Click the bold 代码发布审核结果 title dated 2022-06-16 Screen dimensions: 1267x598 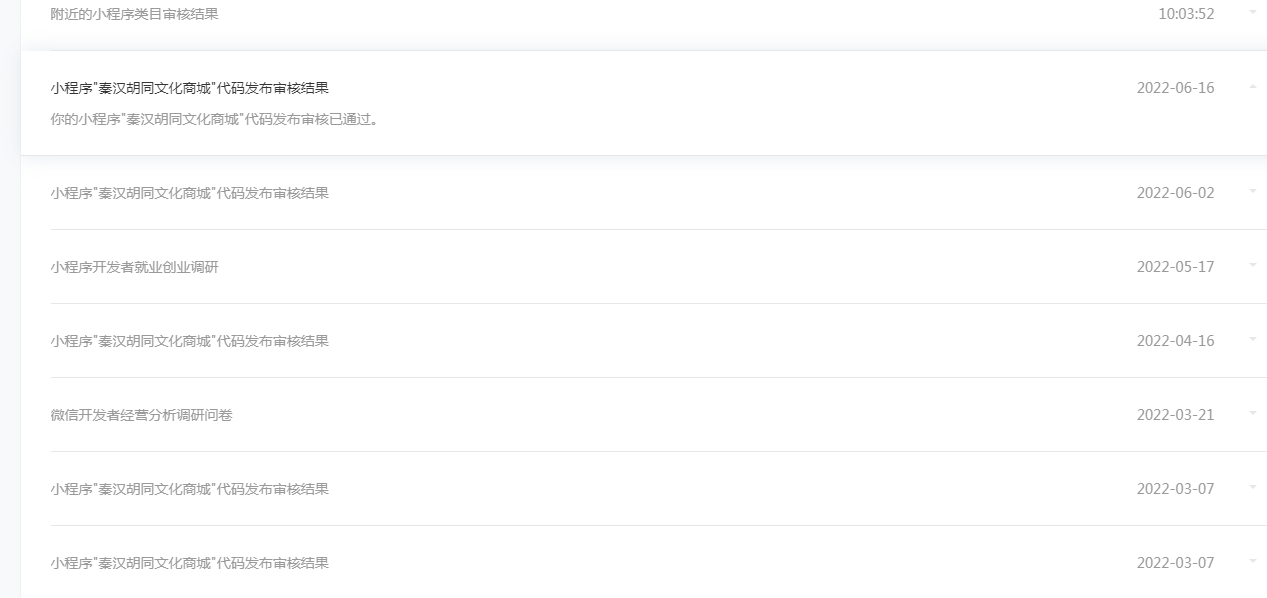click(189, 88)
